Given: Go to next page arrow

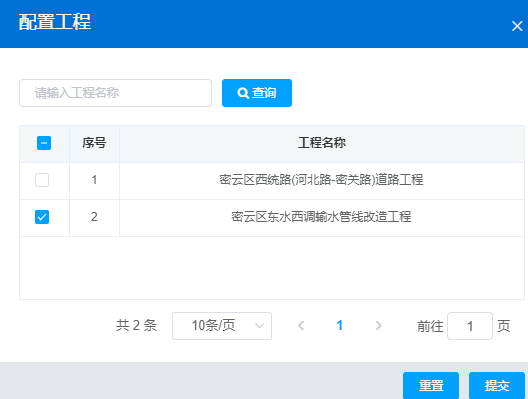Looking at the screenshot, I should pyautogui.click(x=378, y=326).
